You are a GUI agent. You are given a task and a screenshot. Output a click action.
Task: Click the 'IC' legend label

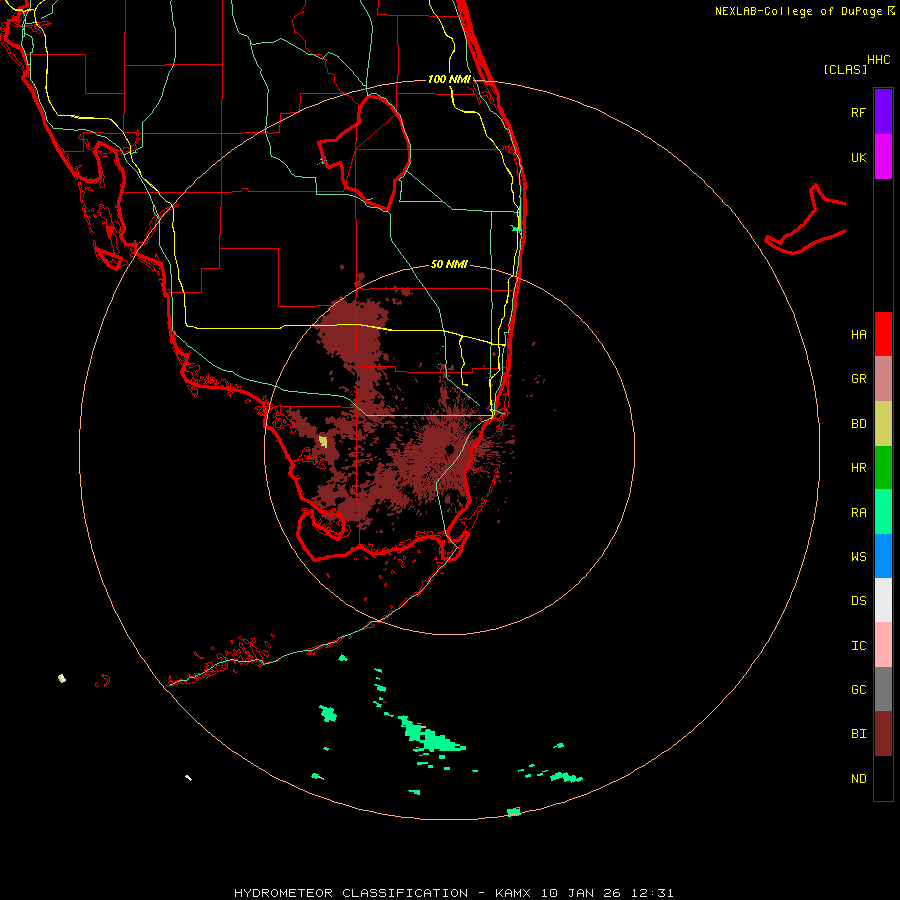click(858, 646)
